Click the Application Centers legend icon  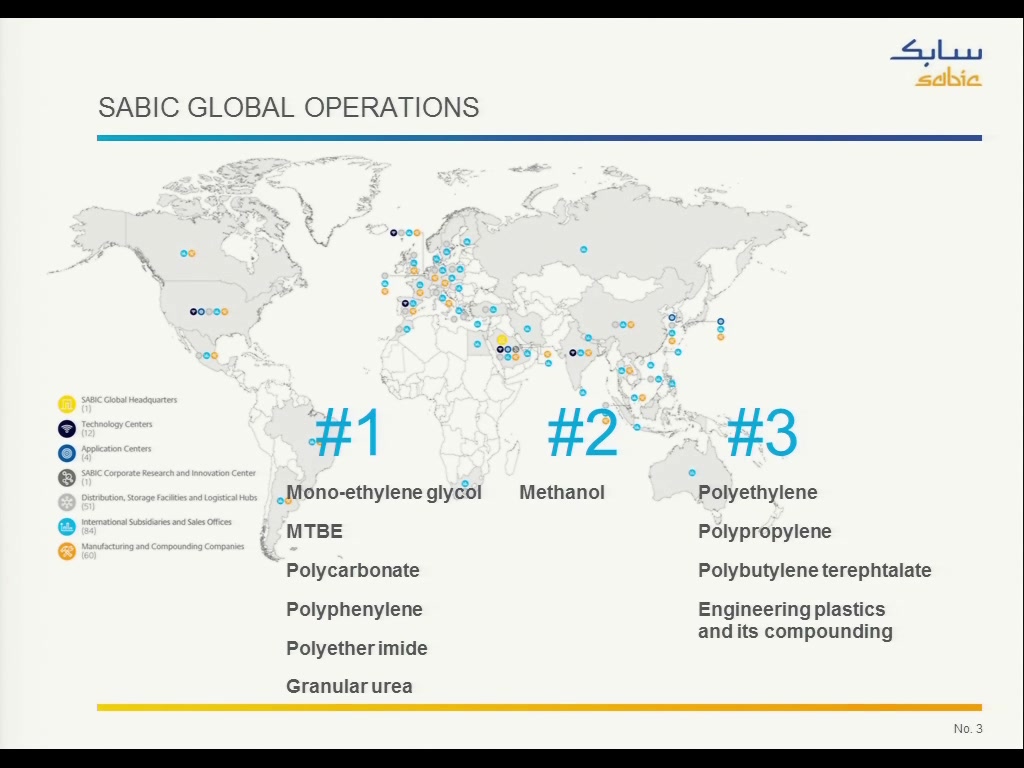click(67, 453)
